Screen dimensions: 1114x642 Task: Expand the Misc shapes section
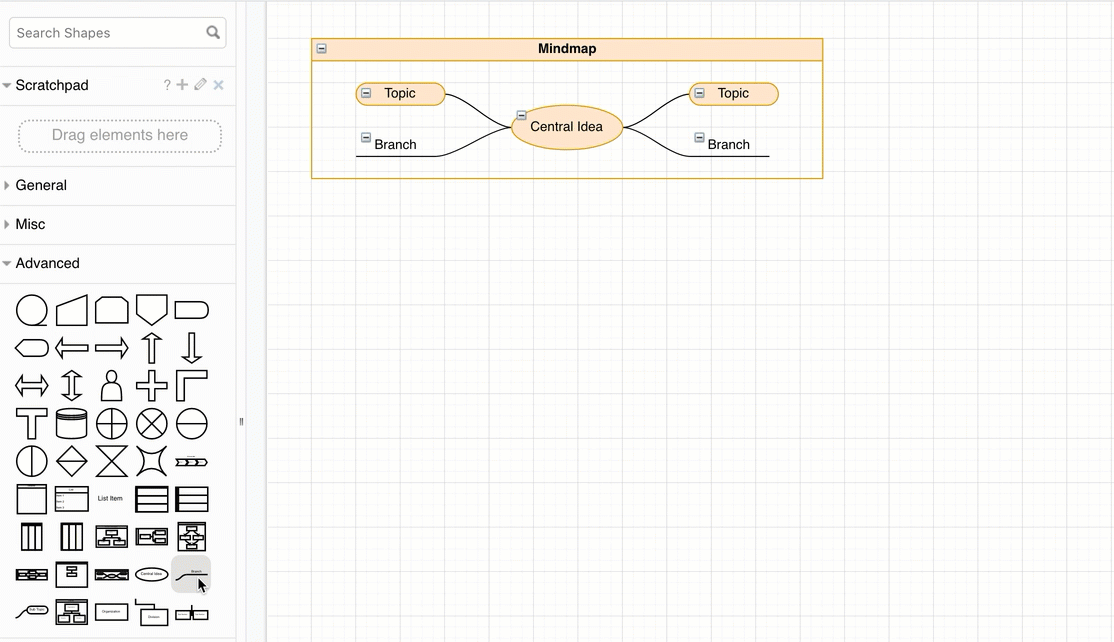click(x=29, y=224)
